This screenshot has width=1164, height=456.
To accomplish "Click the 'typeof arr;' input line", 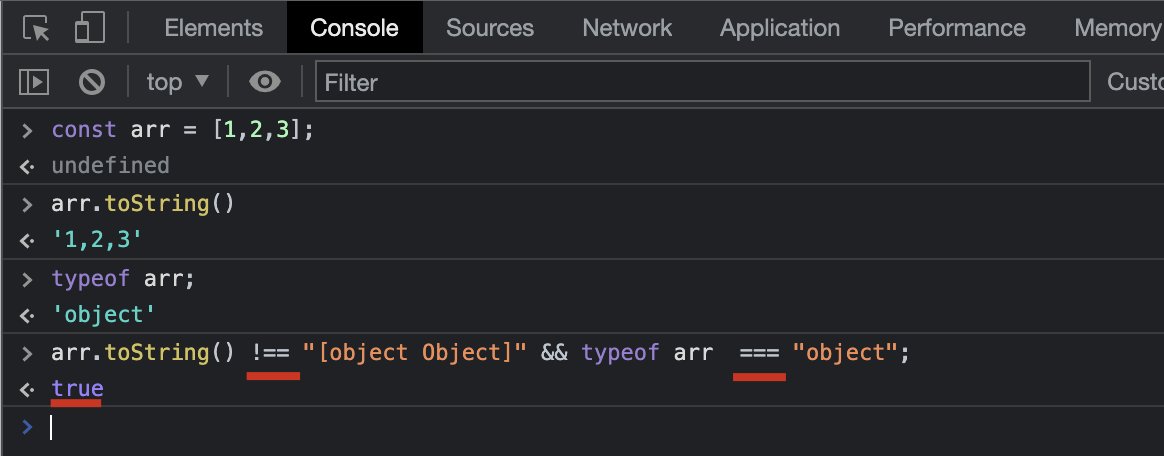I will tap(122, 279).
